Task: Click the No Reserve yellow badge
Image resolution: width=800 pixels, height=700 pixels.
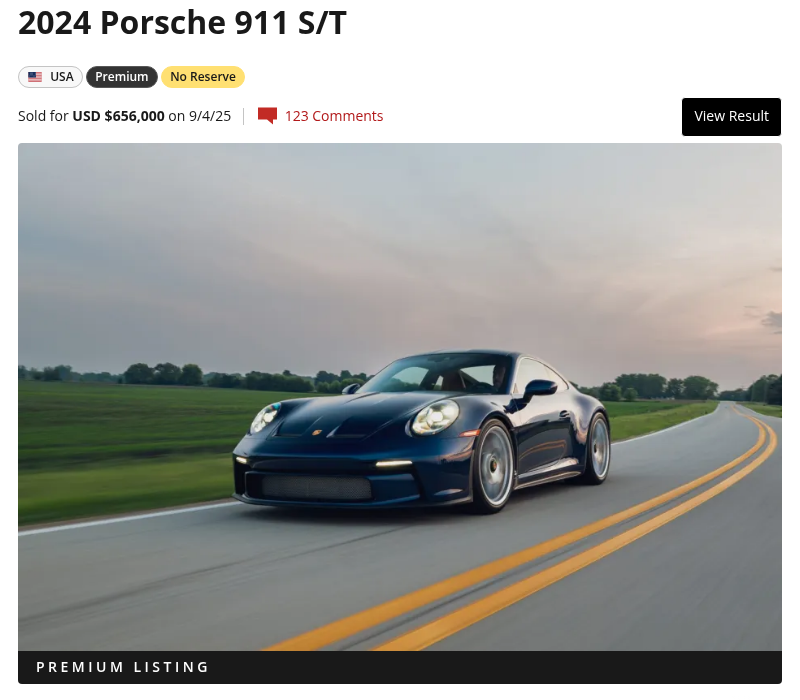Action: pyautogui.click(x=203, y=77)
